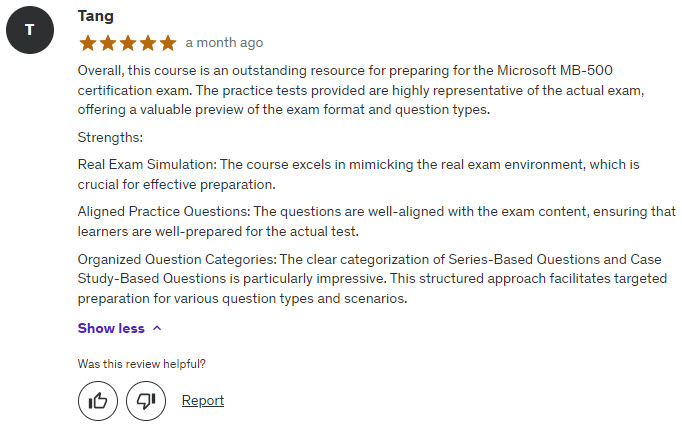
Task: Click the 'a month ago' timestamp
Action: point(224,43)
